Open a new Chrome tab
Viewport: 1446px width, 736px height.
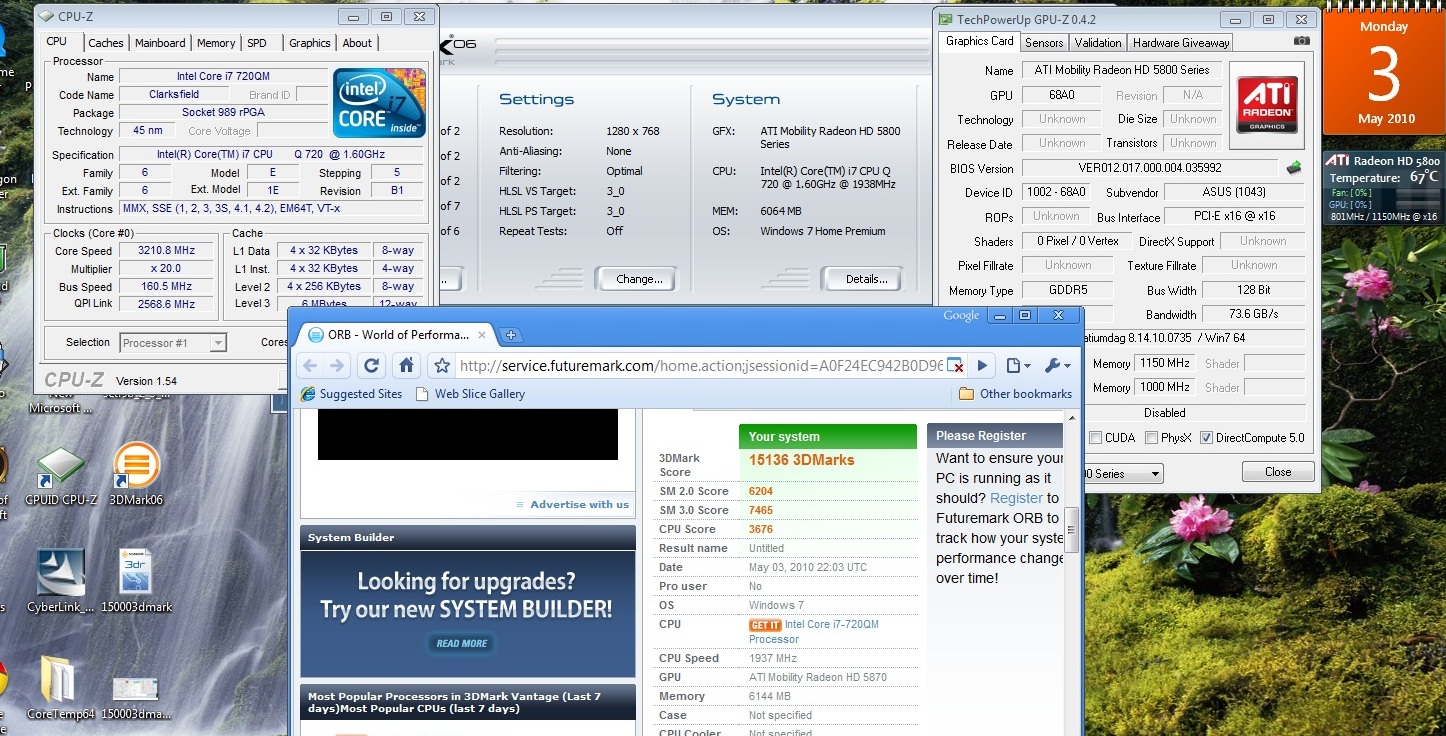tap(510, 335)
